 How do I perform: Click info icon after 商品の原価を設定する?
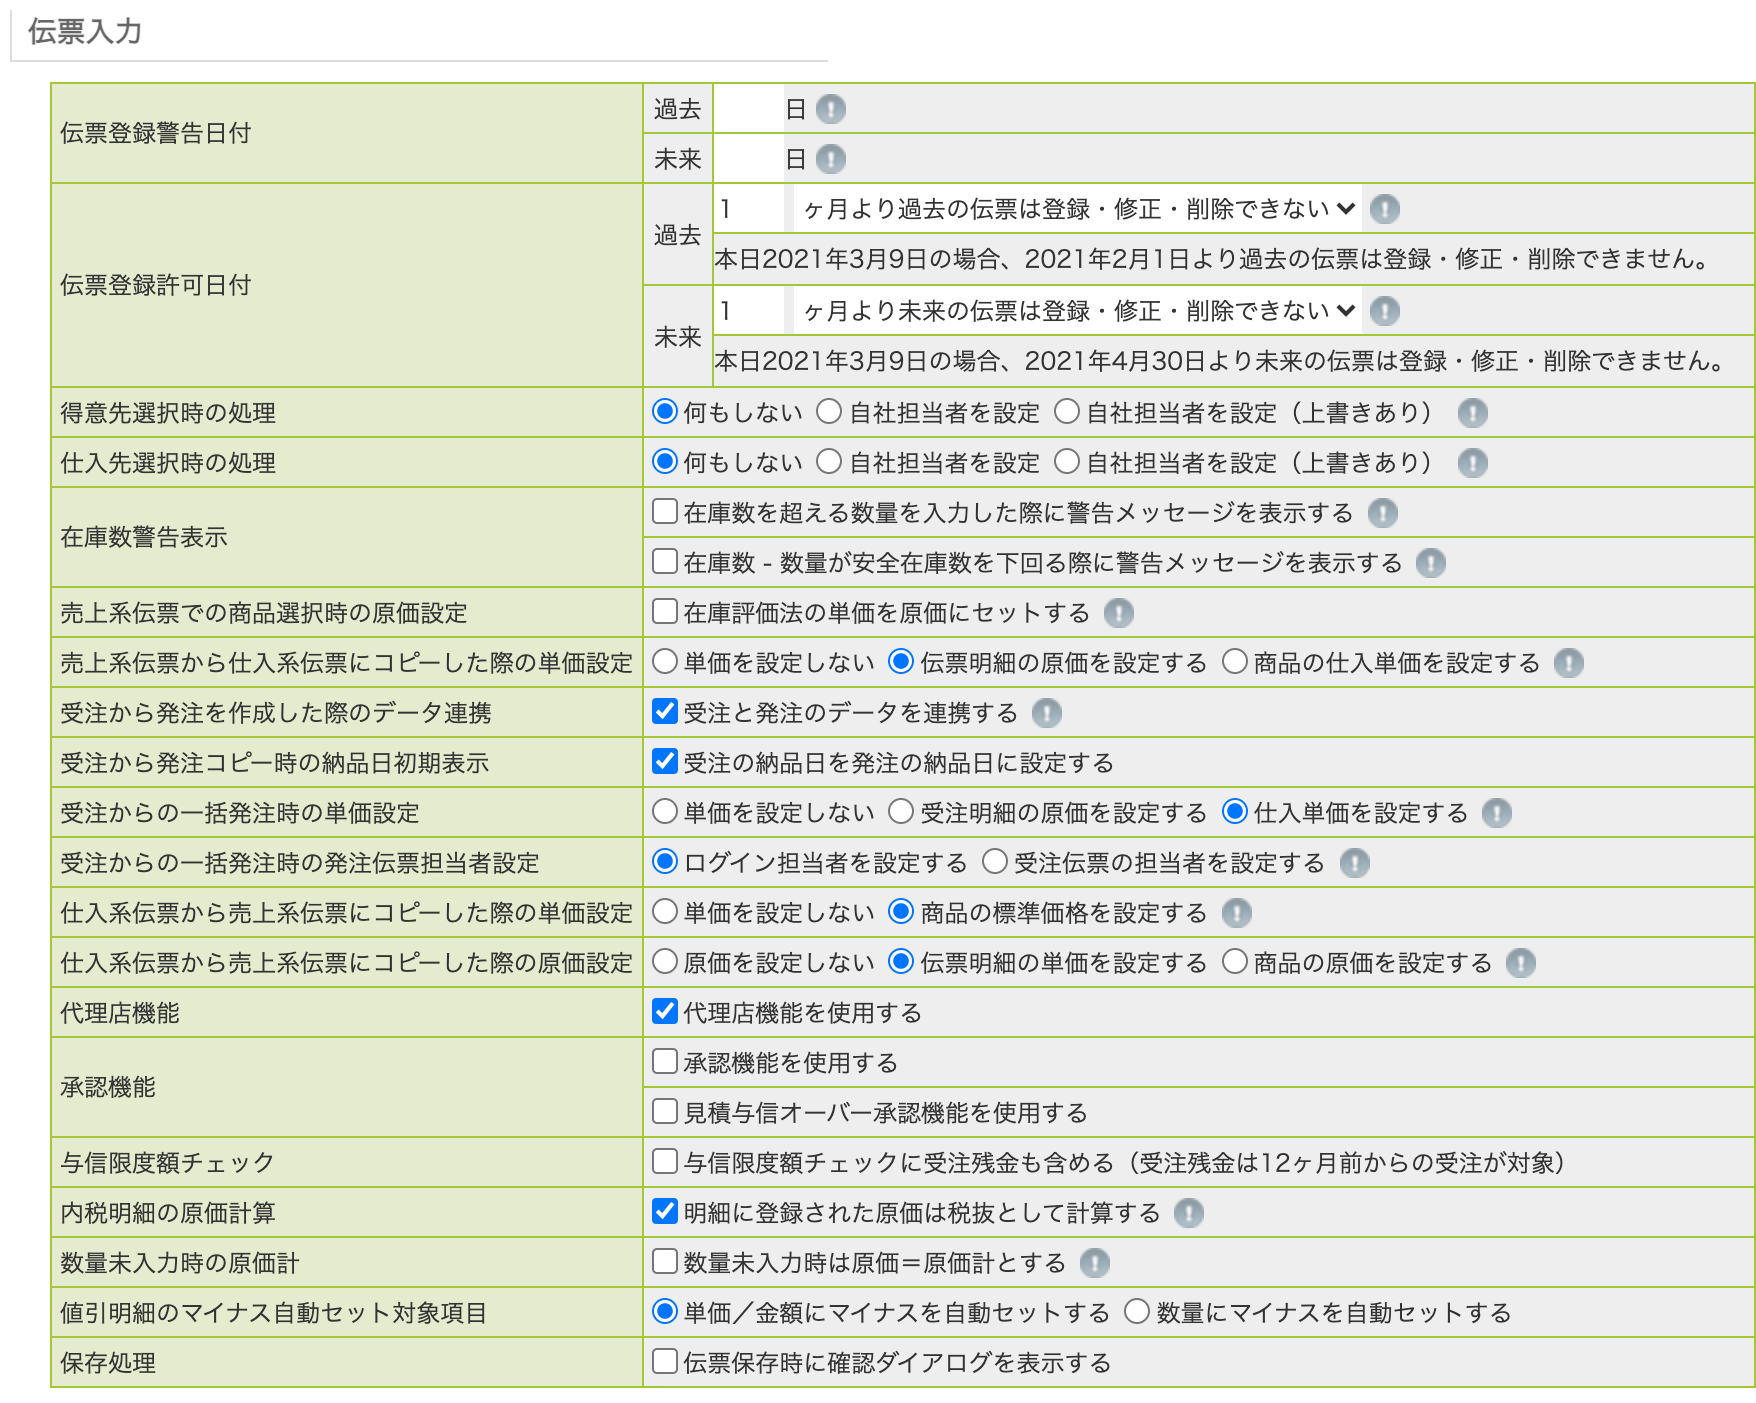[1520, 963]
